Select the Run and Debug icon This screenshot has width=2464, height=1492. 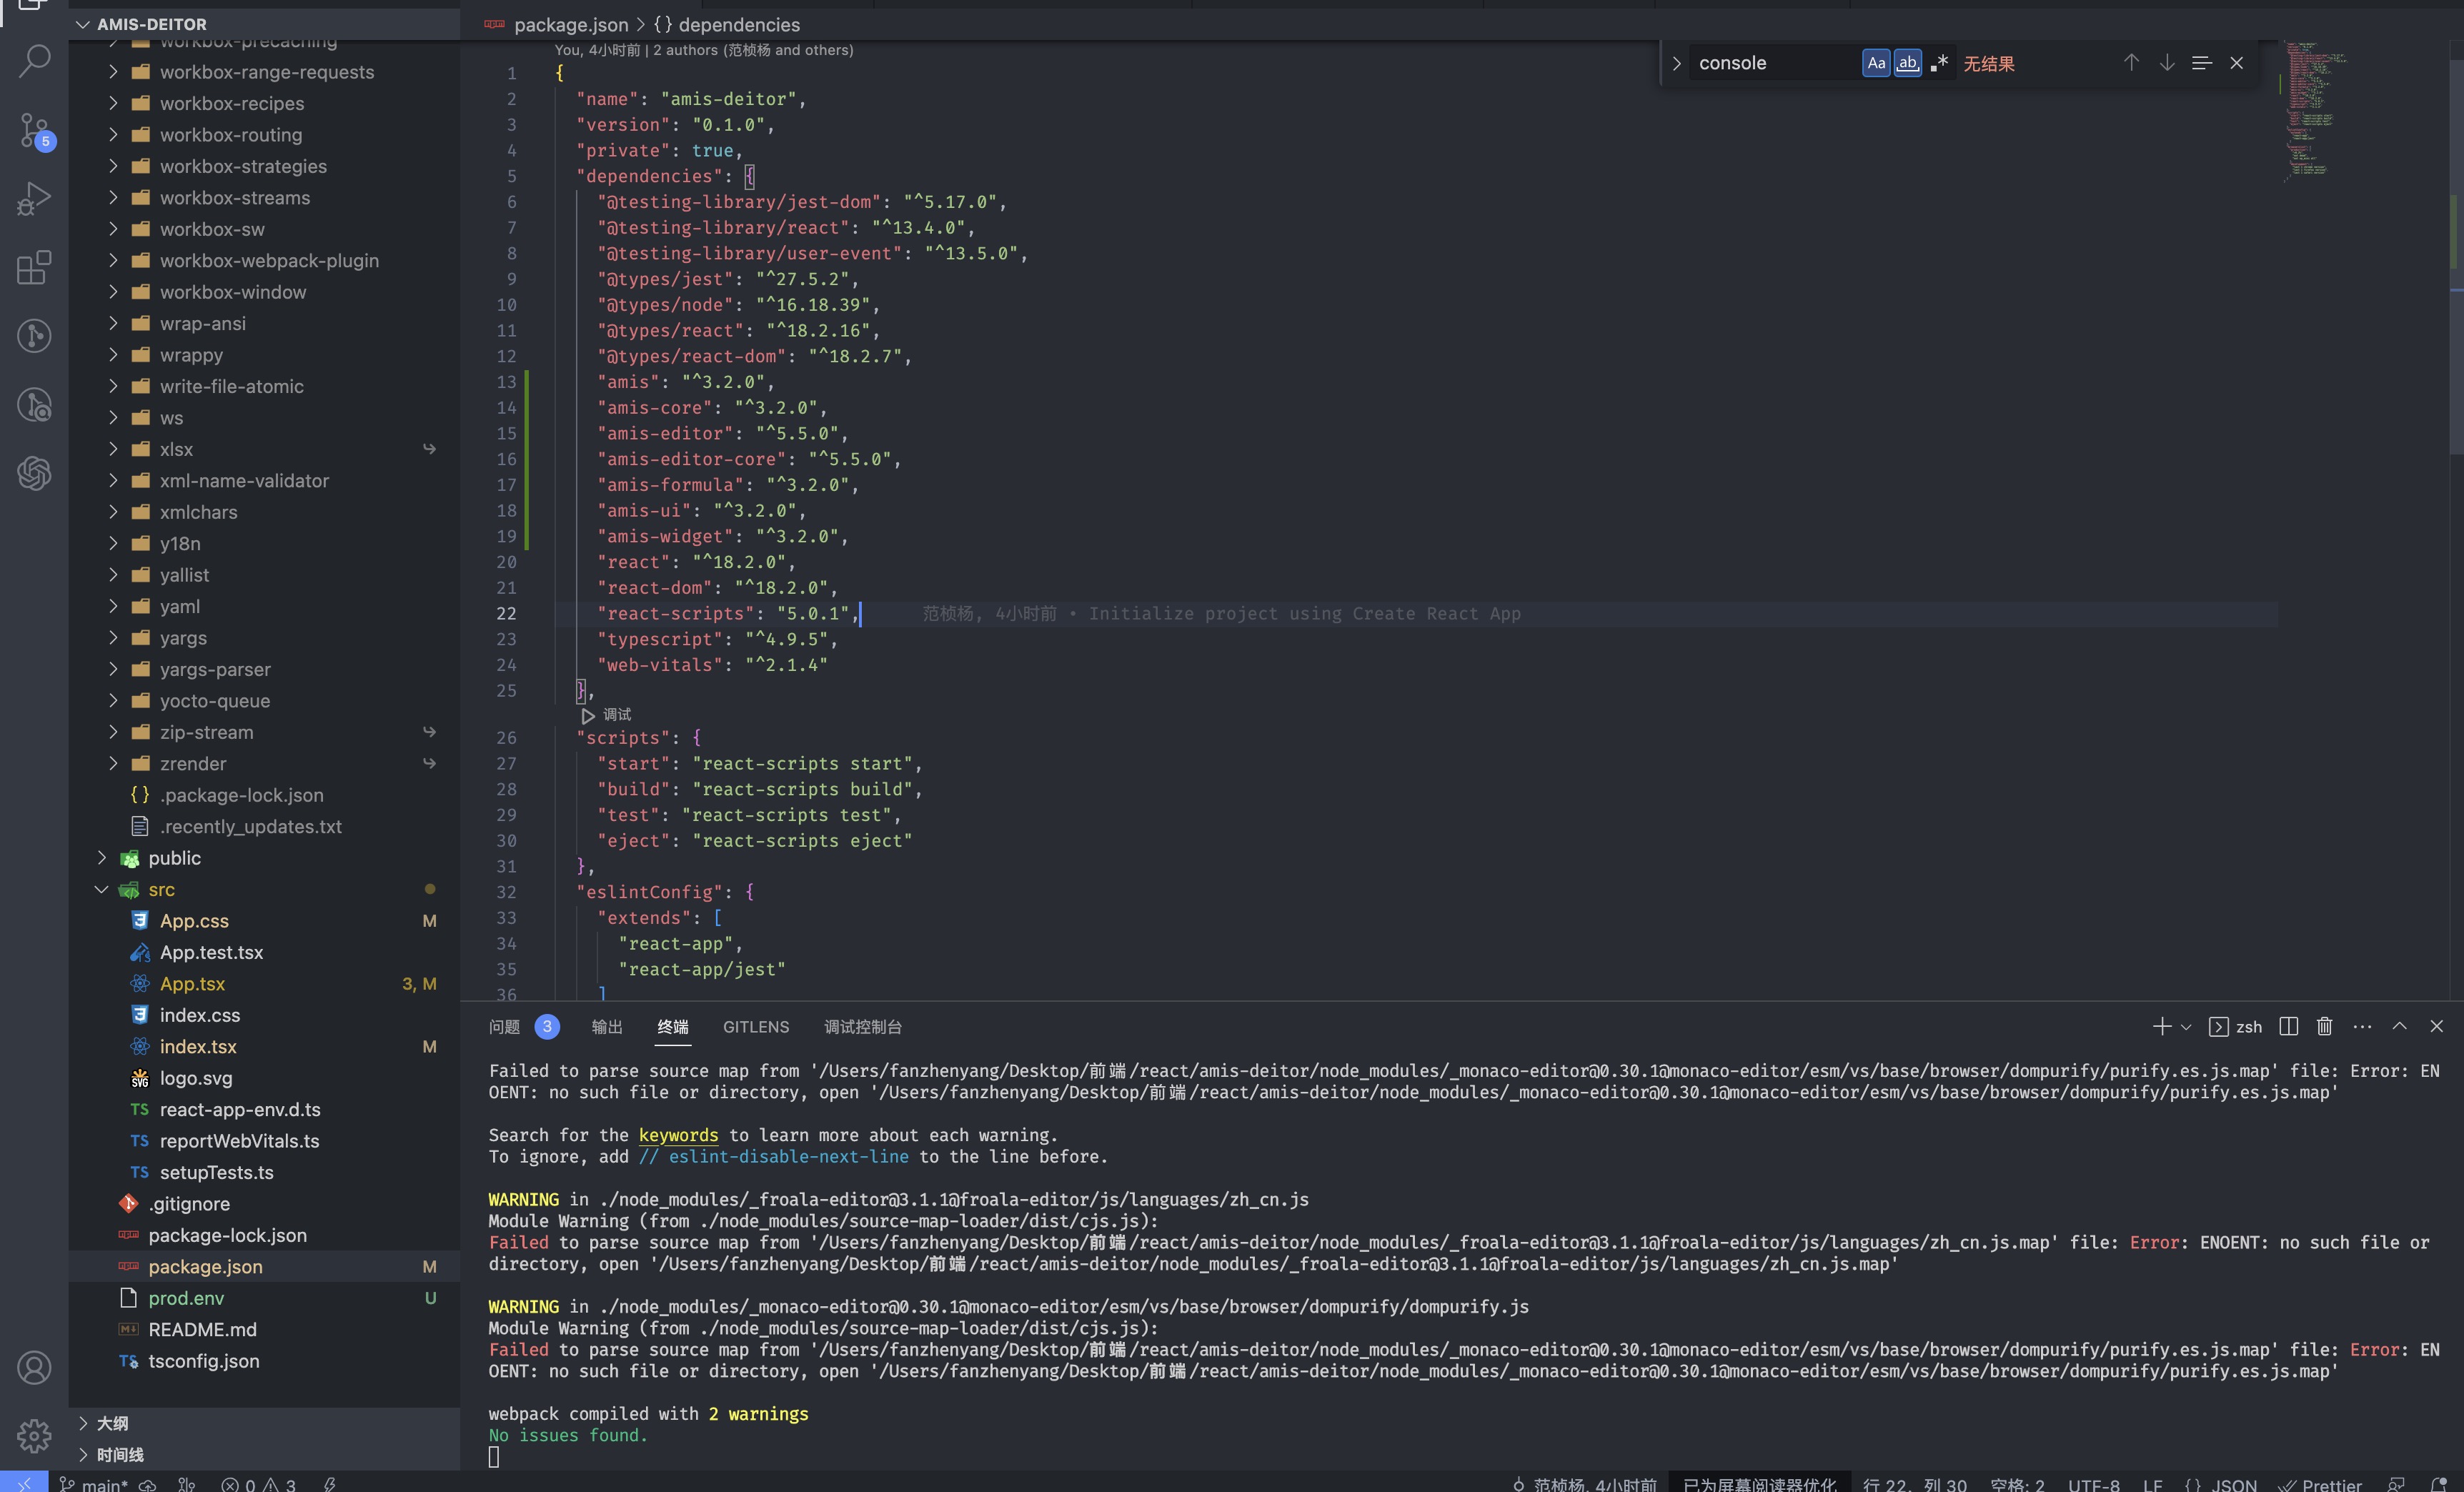(x=35, y=198)
